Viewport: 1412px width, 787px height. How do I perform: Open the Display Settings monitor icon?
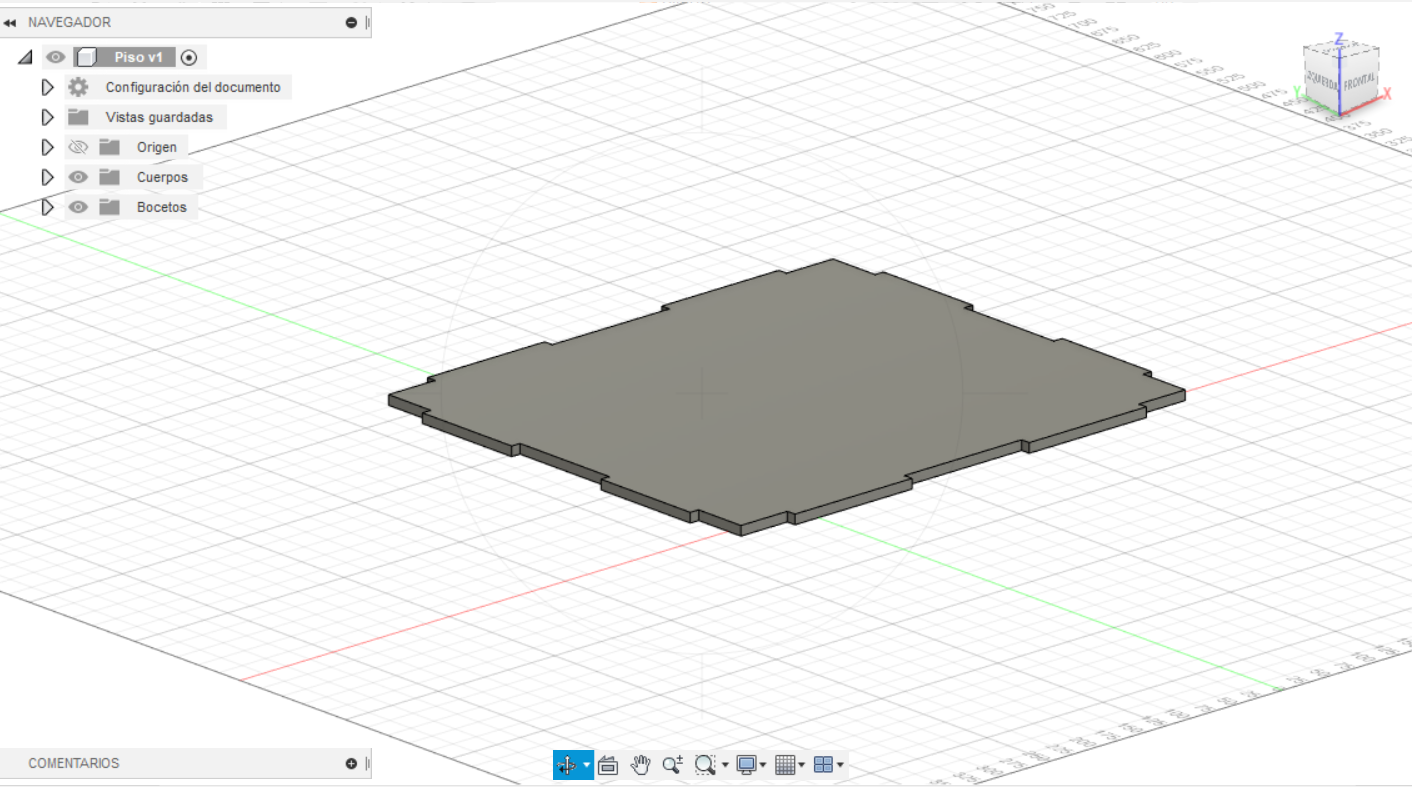pos(746,765)
